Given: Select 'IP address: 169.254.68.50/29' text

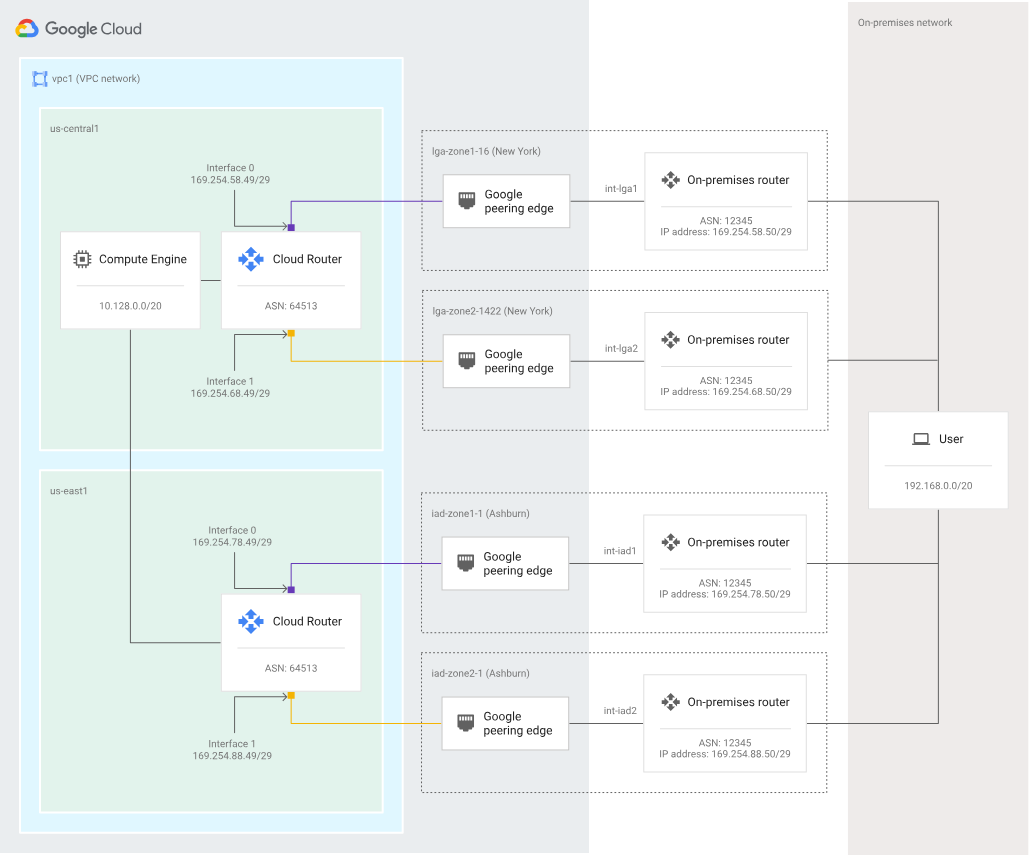Looking at the screenshot, I should point(726,392).
